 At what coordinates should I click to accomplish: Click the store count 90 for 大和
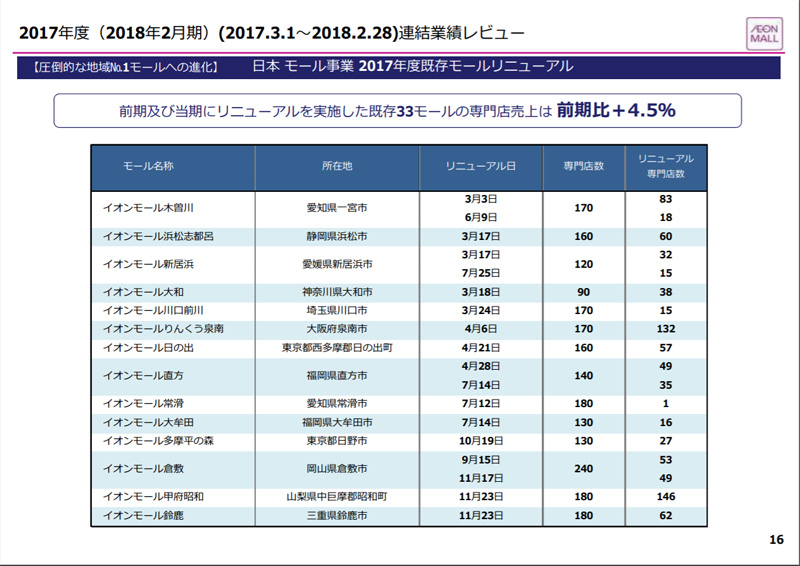pos(584,292)
